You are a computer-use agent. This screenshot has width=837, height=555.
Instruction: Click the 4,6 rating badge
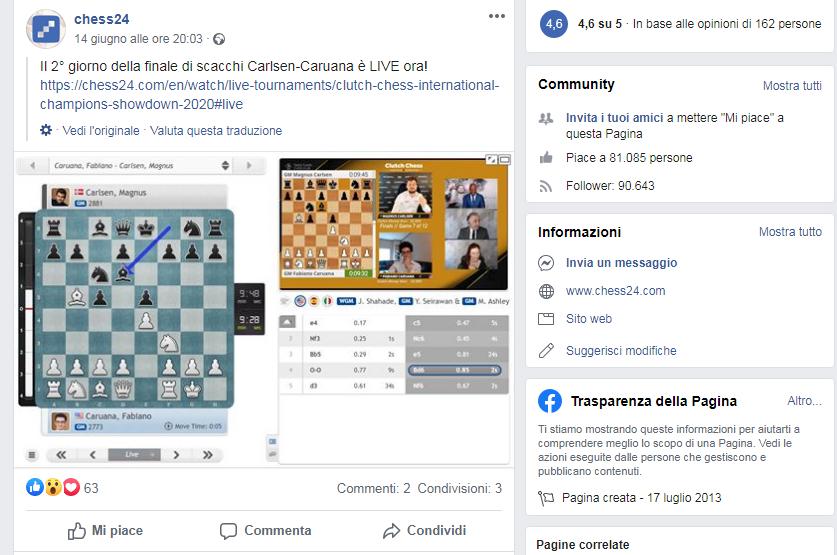point(554,24)
